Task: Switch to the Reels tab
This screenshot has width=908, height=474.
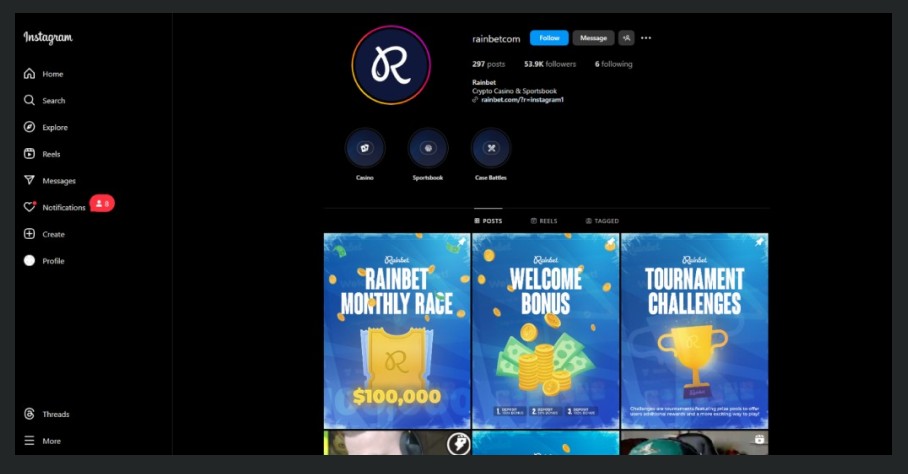Action: tap(544, 221)
